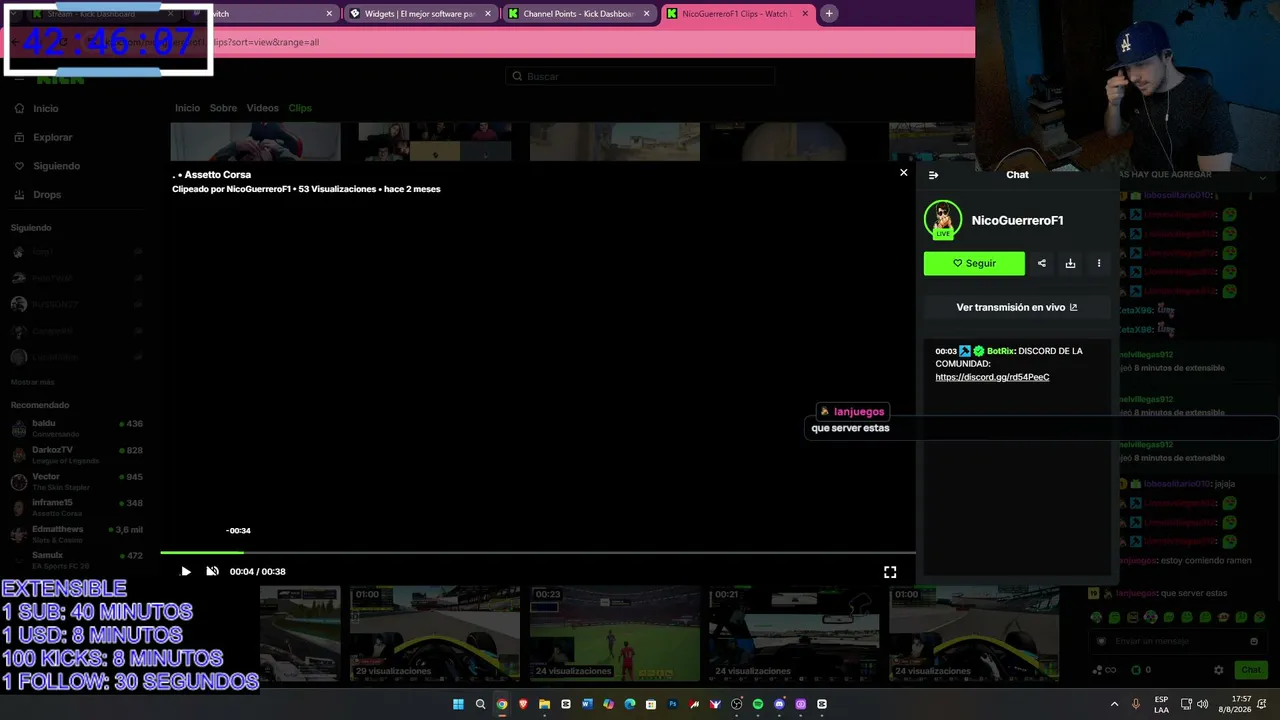The height and width of the screenshot is (720, 1280).
Task: Follow NicoGuerreroF1 with the Seguir button
Action: [x=974, y=263]
